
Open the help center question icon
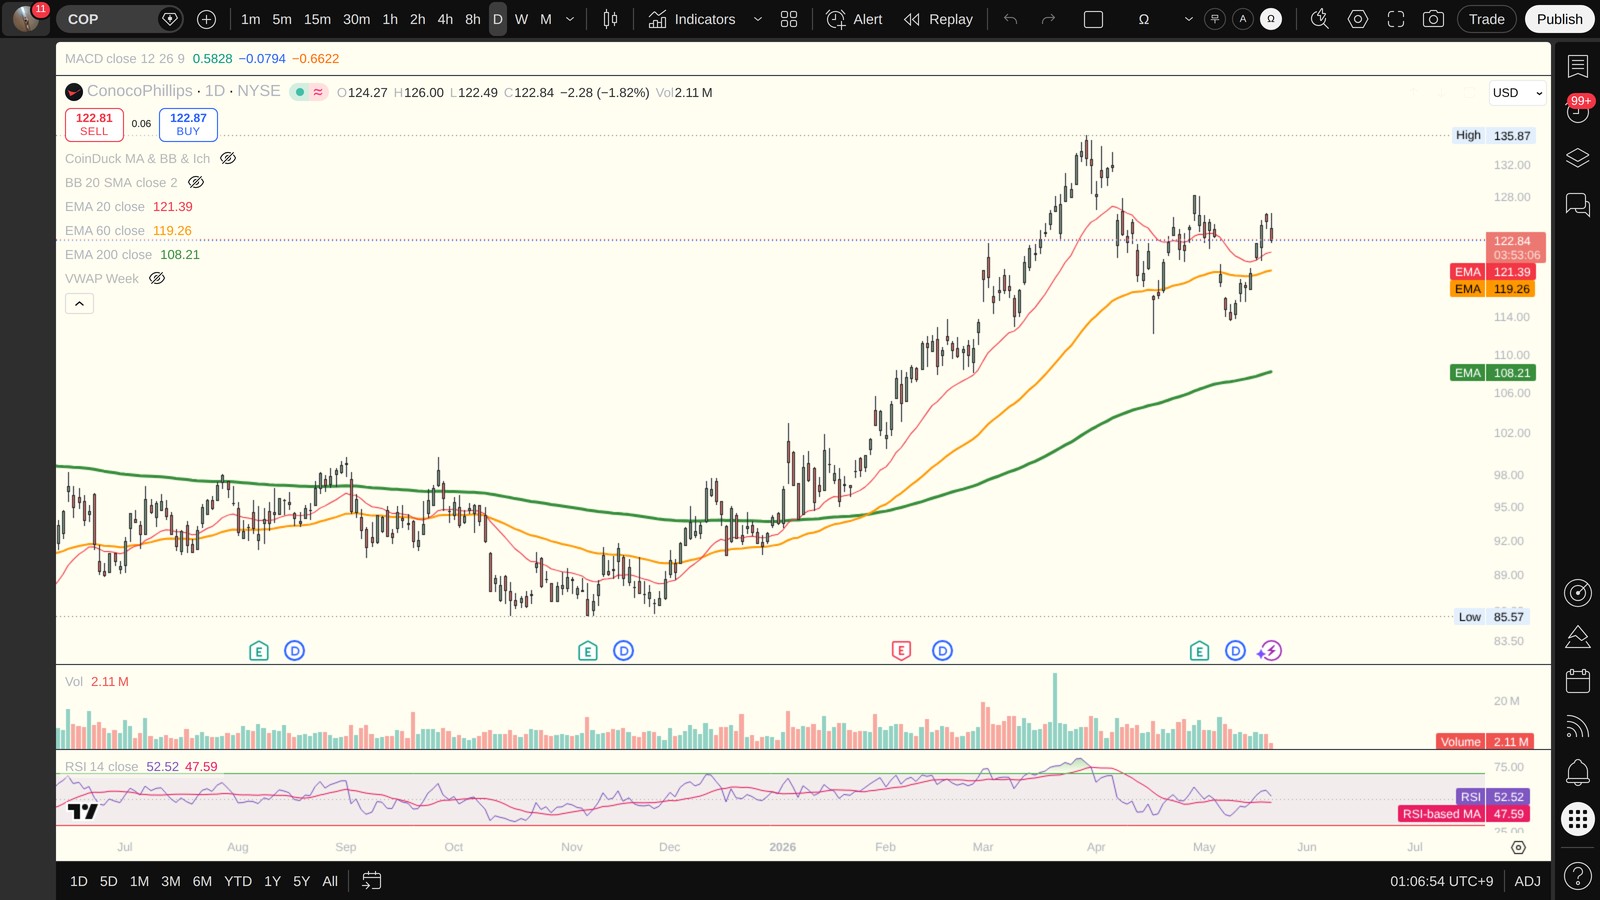[1578, 876]
